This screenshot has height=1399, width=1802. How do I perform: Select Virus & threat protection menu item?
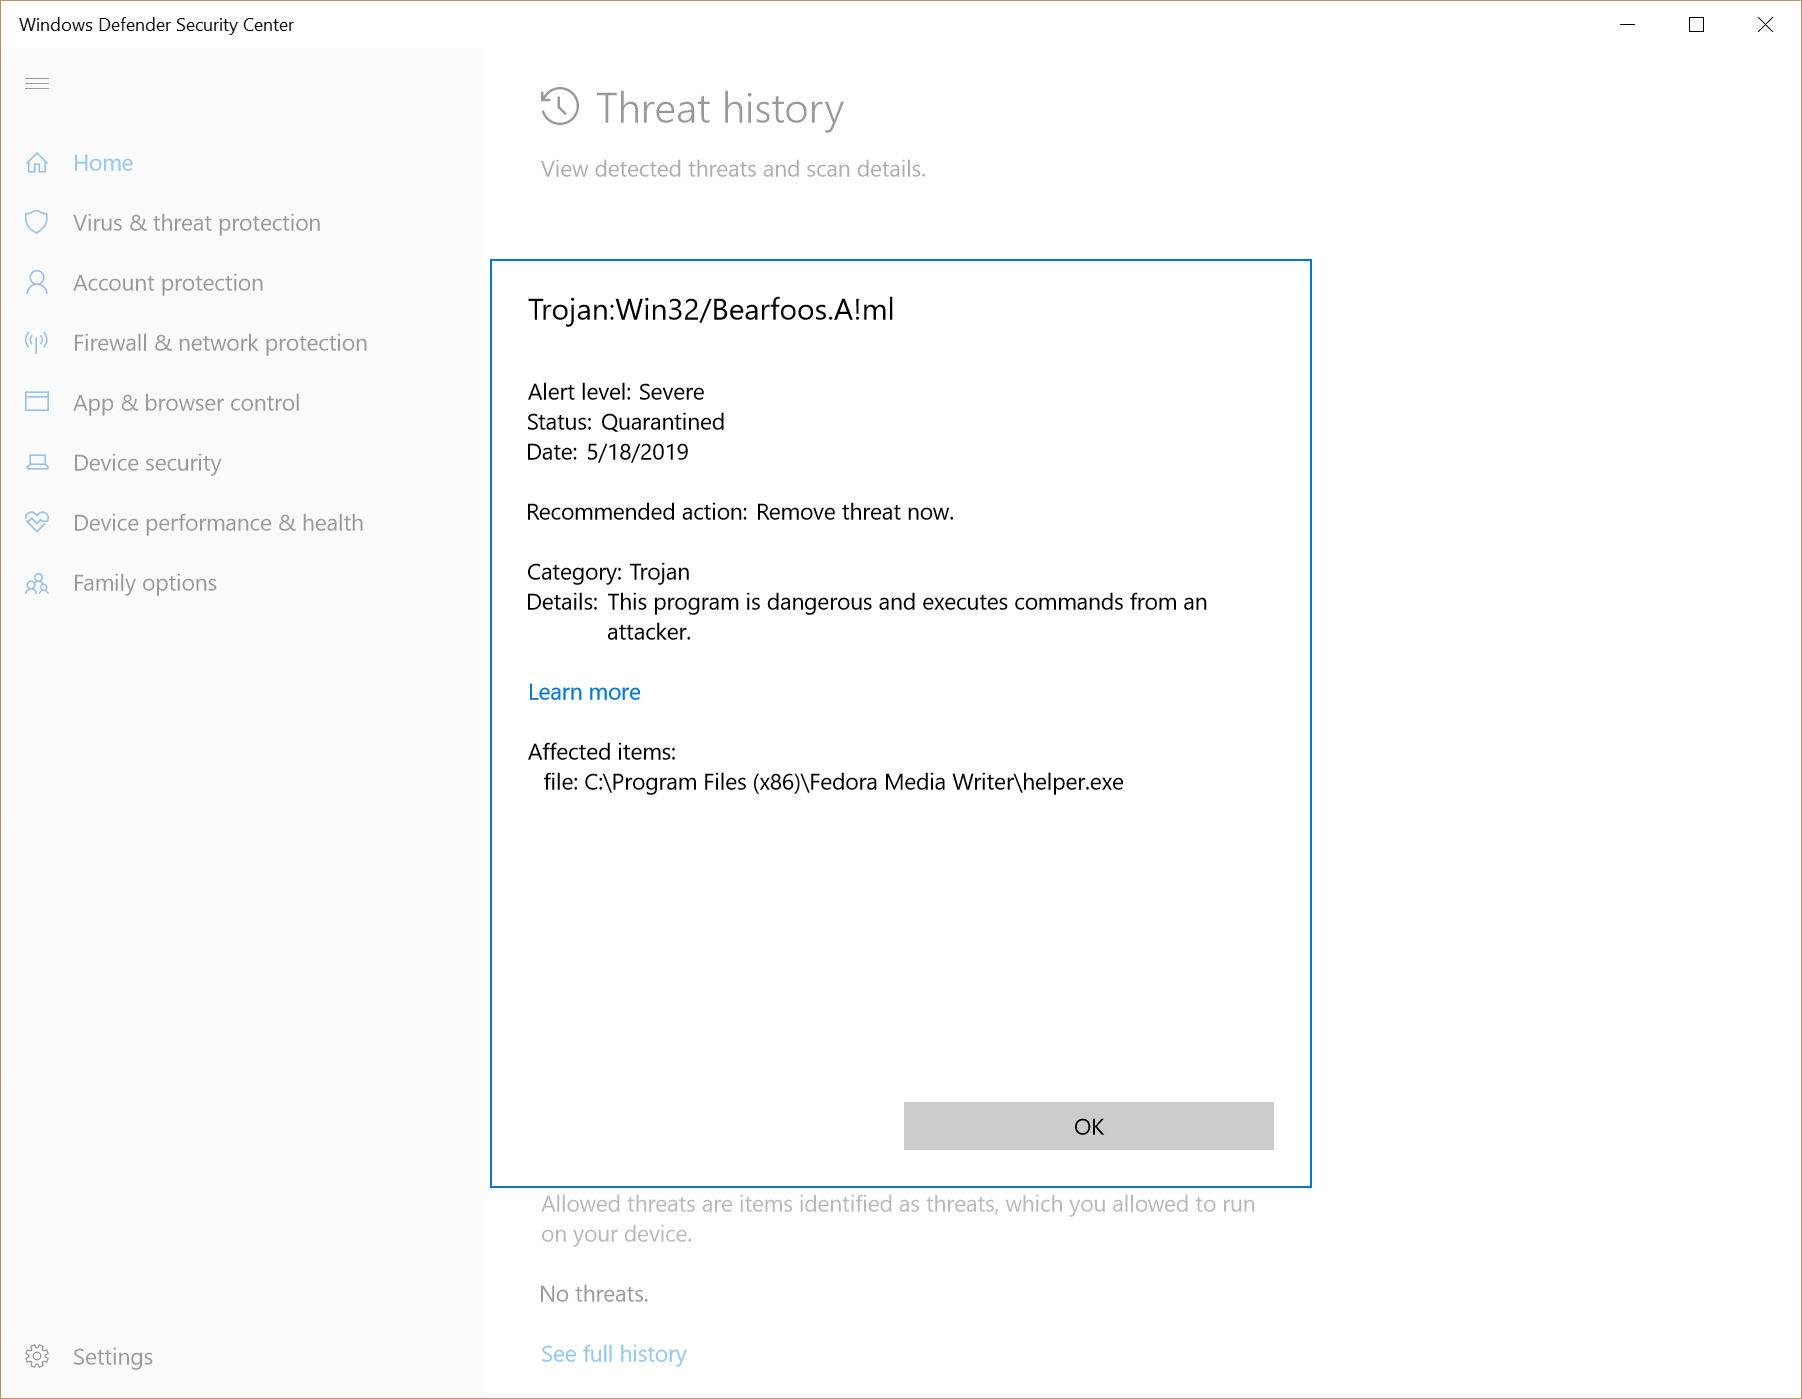pyautogui.click(x=196, y=223)
